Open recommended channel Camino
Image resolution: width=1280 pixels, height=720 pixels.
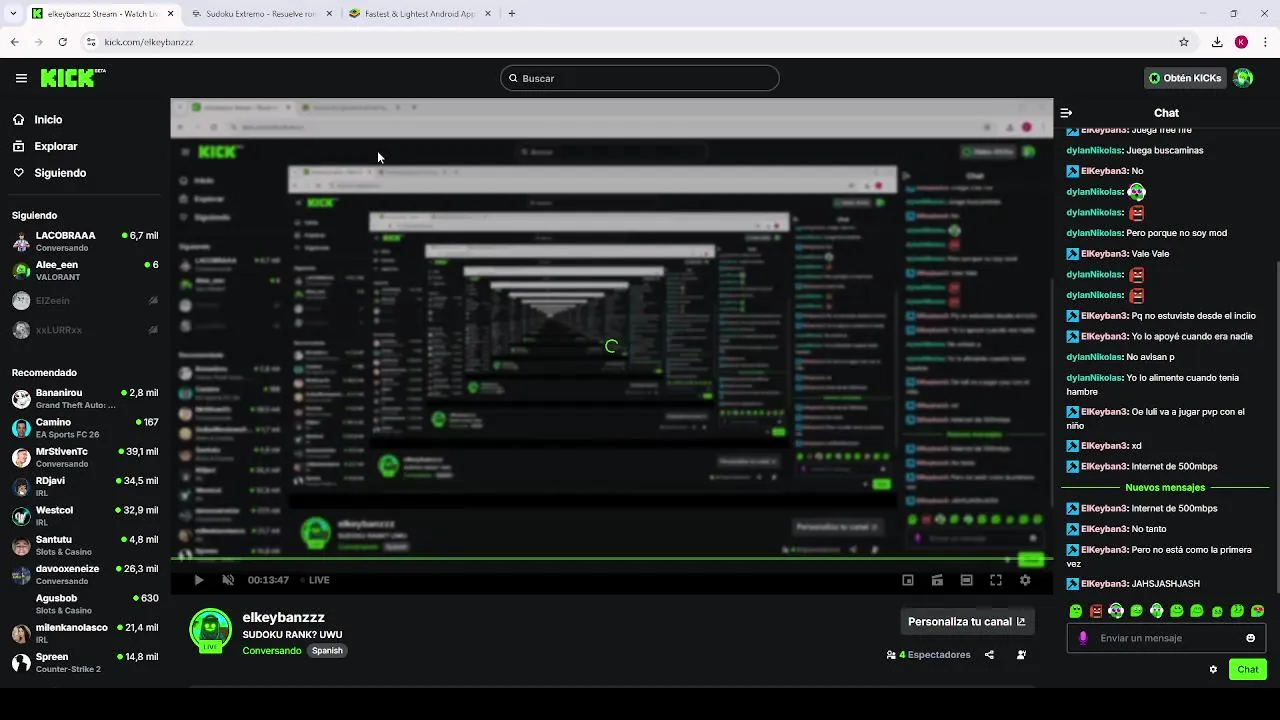click(85, 428)
